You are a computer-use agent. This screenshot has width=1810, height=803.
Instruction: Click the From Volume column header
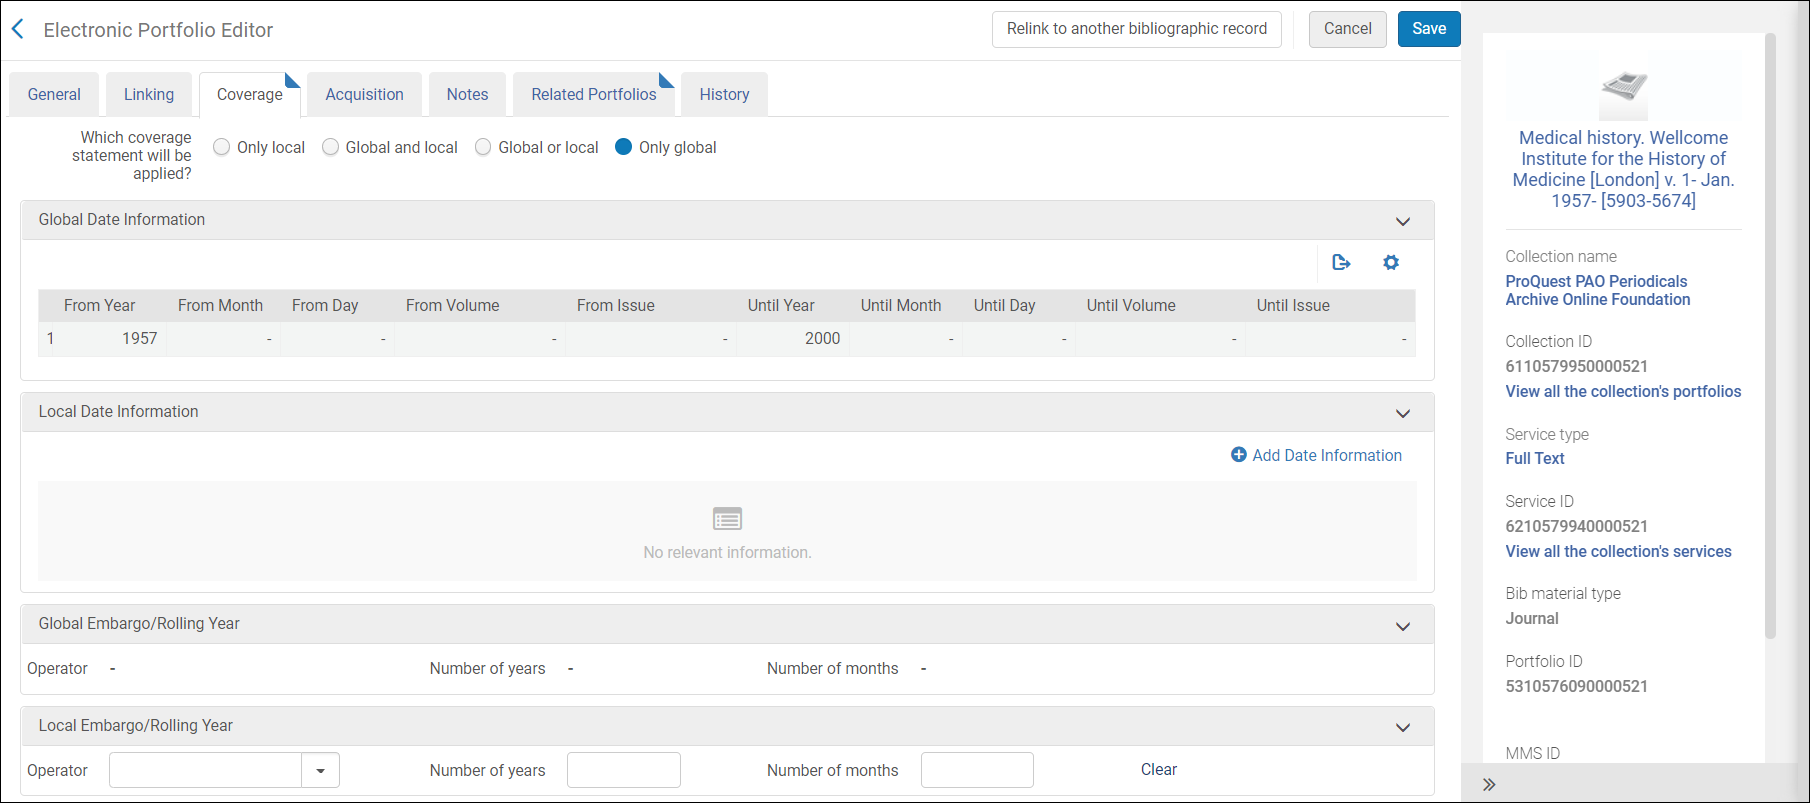[x=452, y=305]
